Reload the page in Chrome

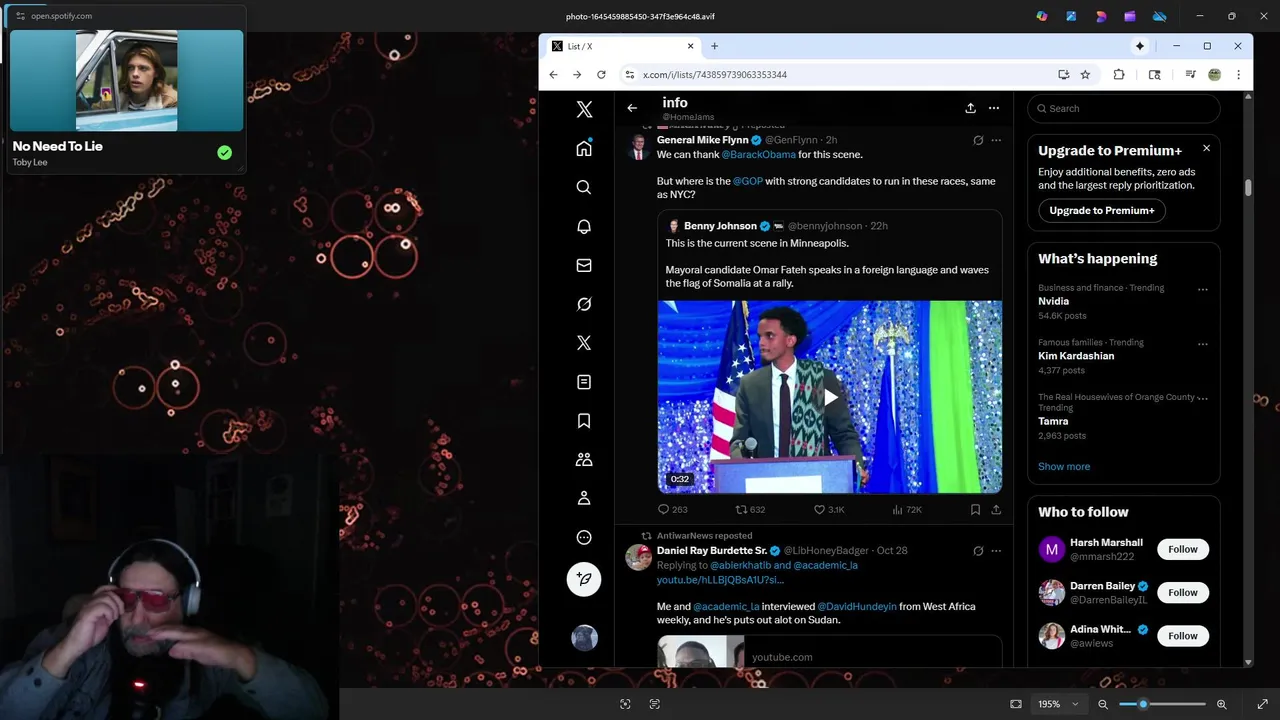point(601,74)
